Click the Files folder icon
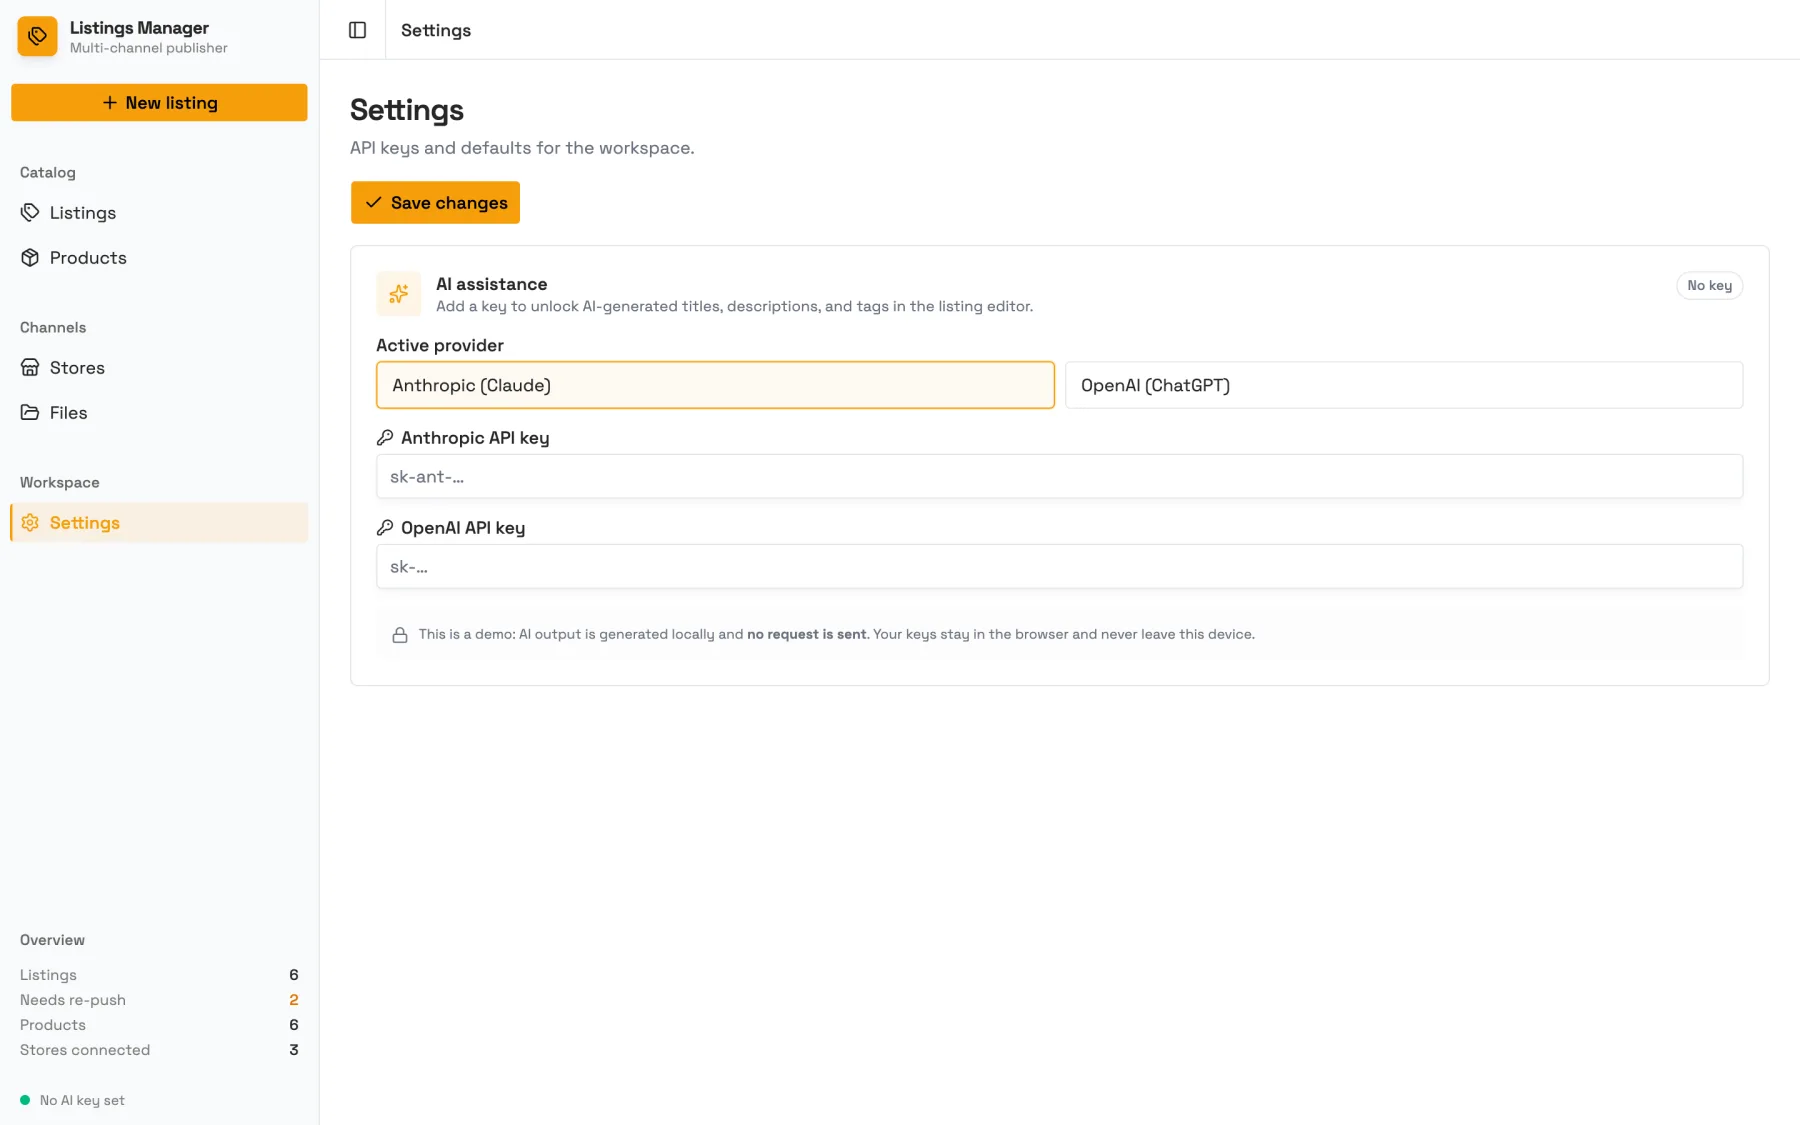Viewport: 1800px width, 1125px height. pyautogui.click(x=30, y=412)
